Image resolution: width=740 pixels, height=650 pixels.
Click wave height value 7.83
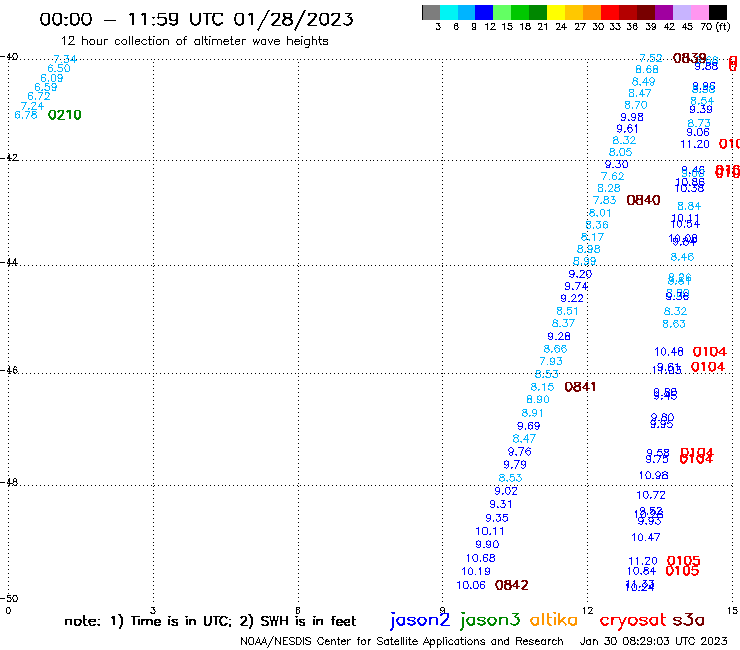click(x=605, y=200)
